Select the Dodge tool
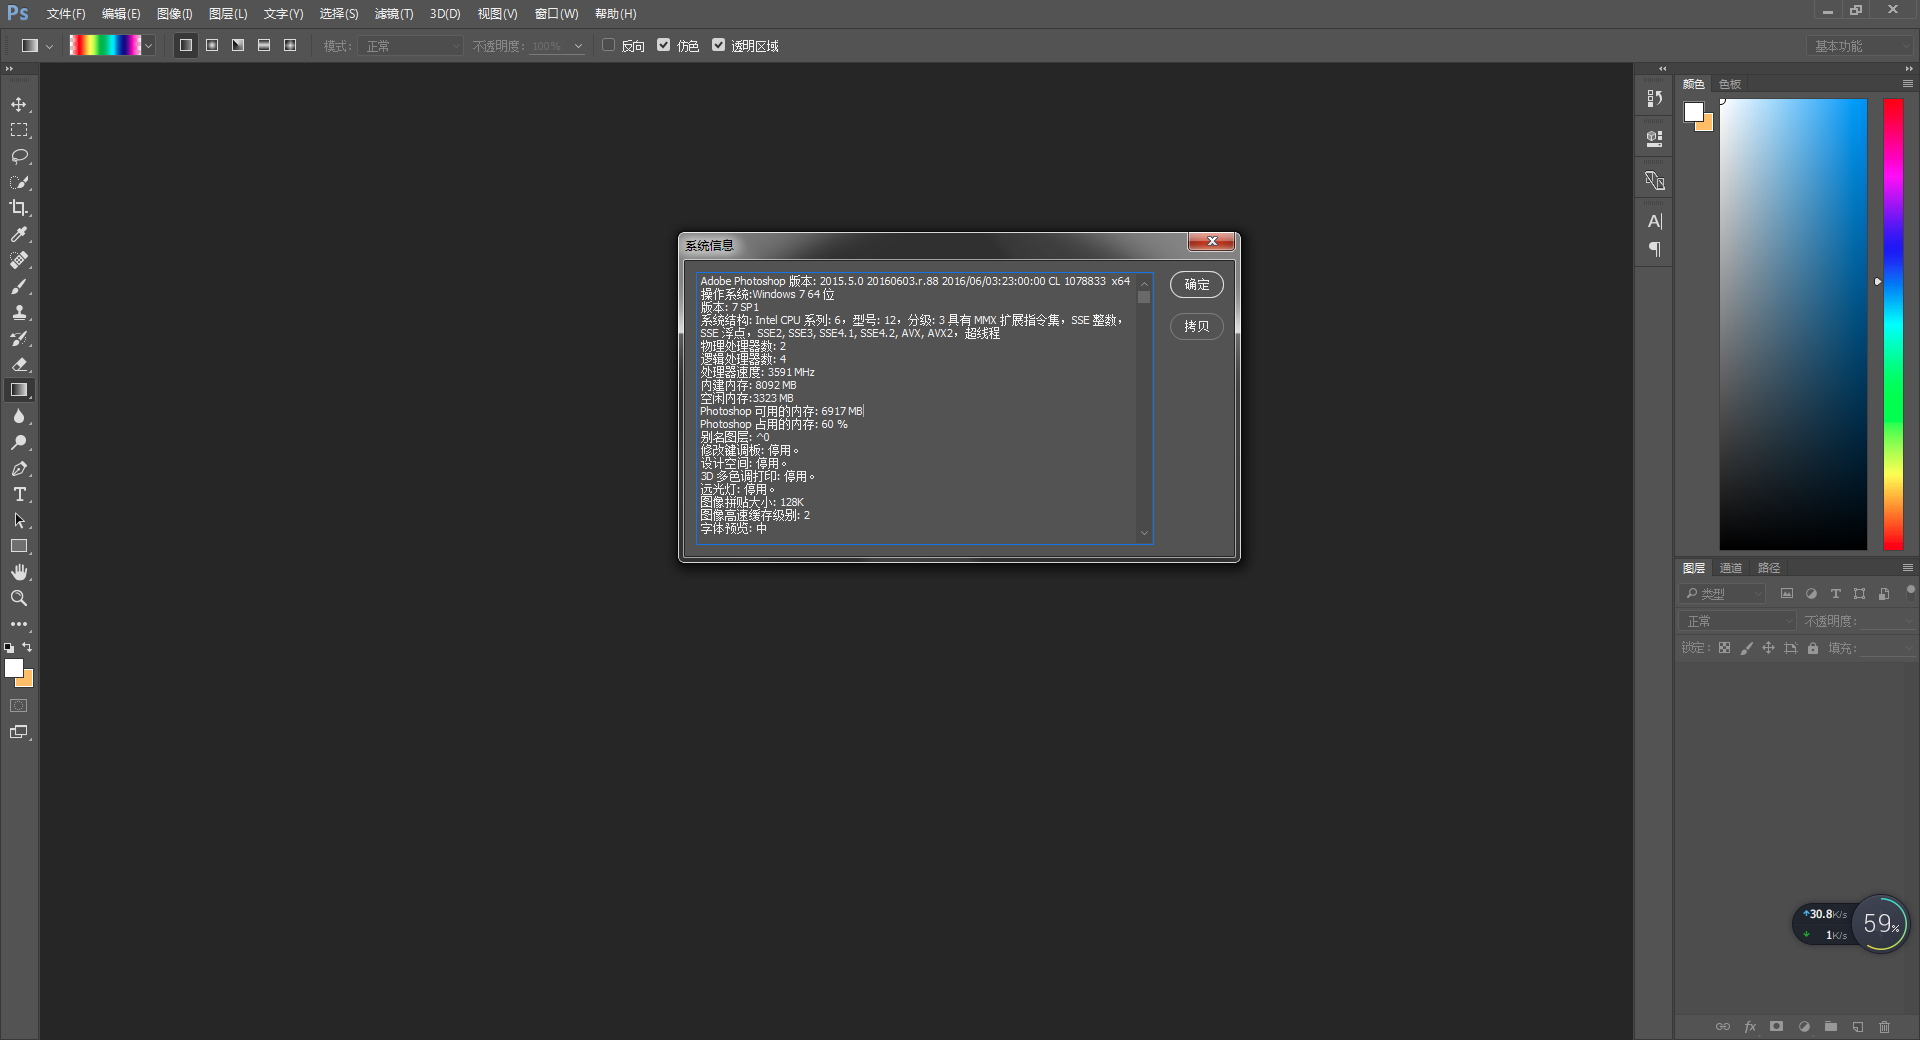The height and width of the screenshot is (1040, 1920). coord(19,443)
